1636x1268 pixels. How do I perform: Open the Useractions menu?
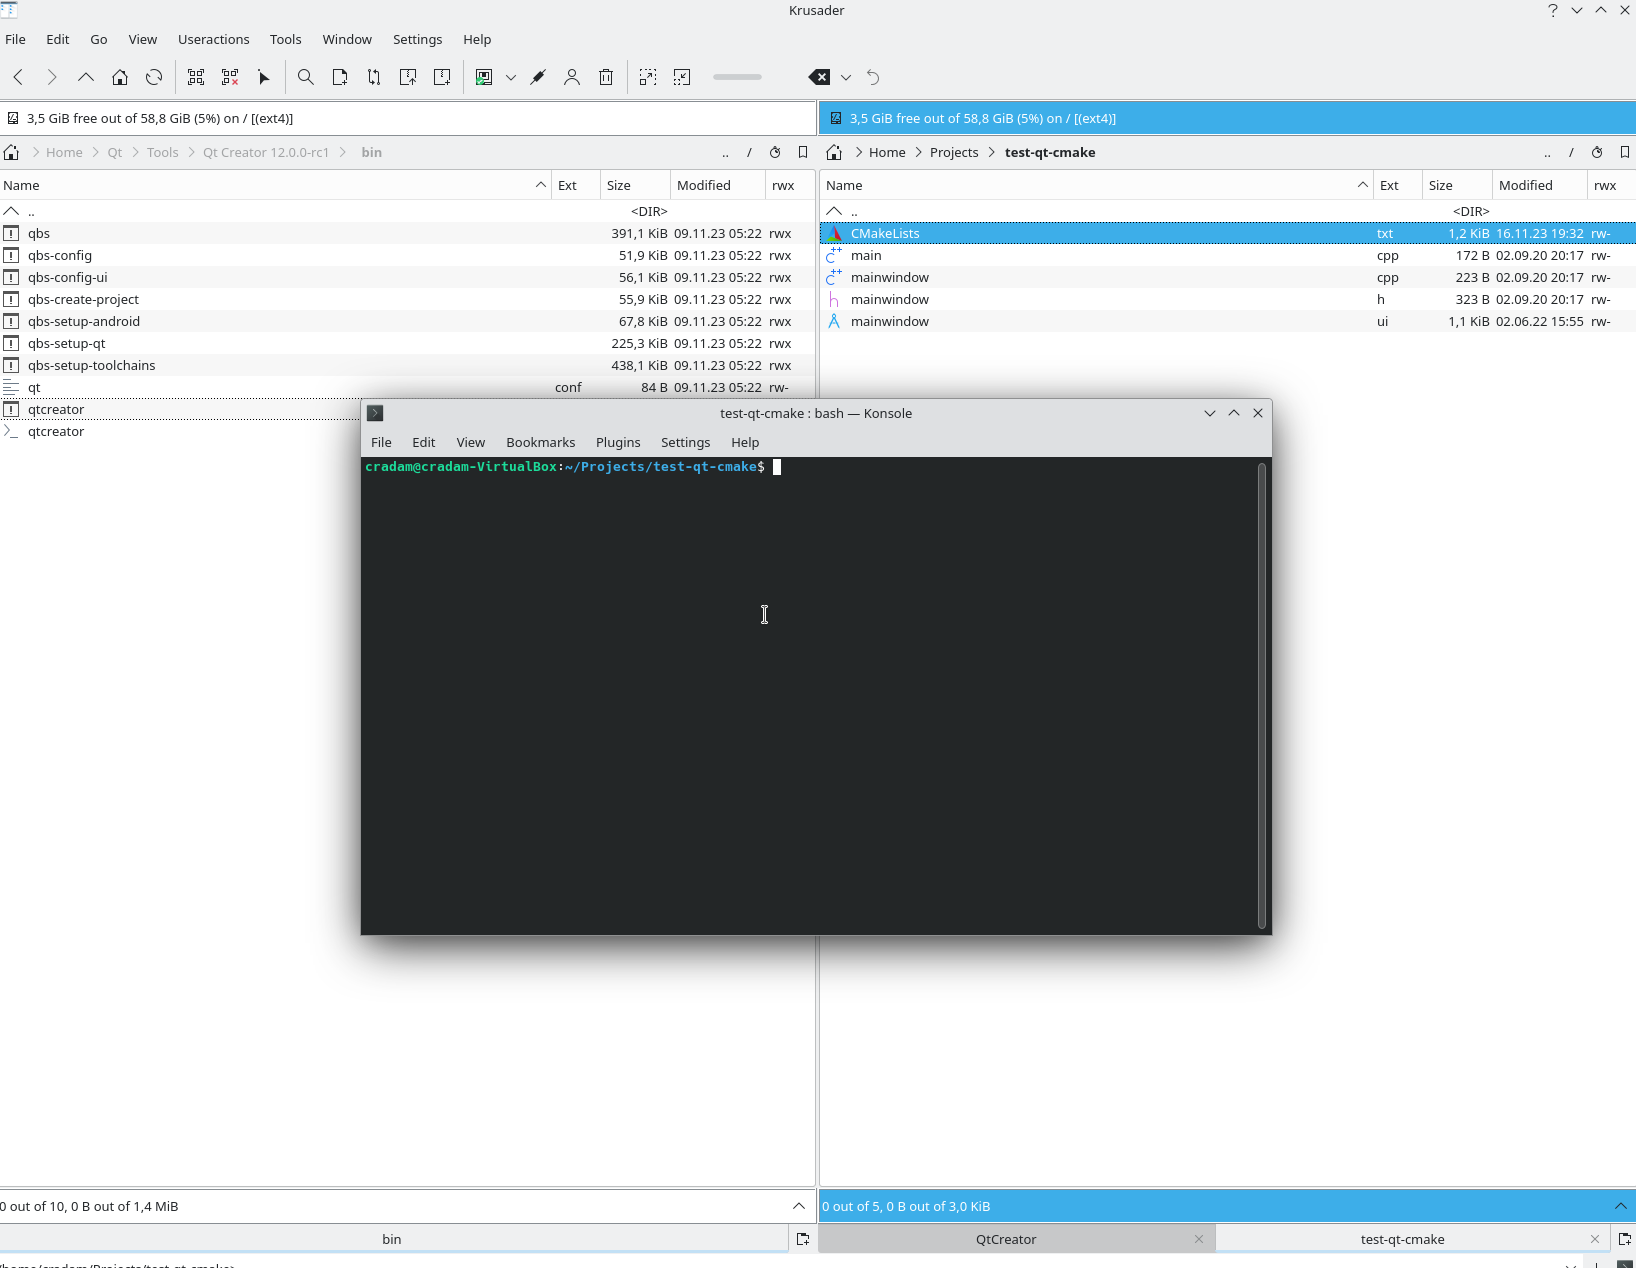click(214, 39)
